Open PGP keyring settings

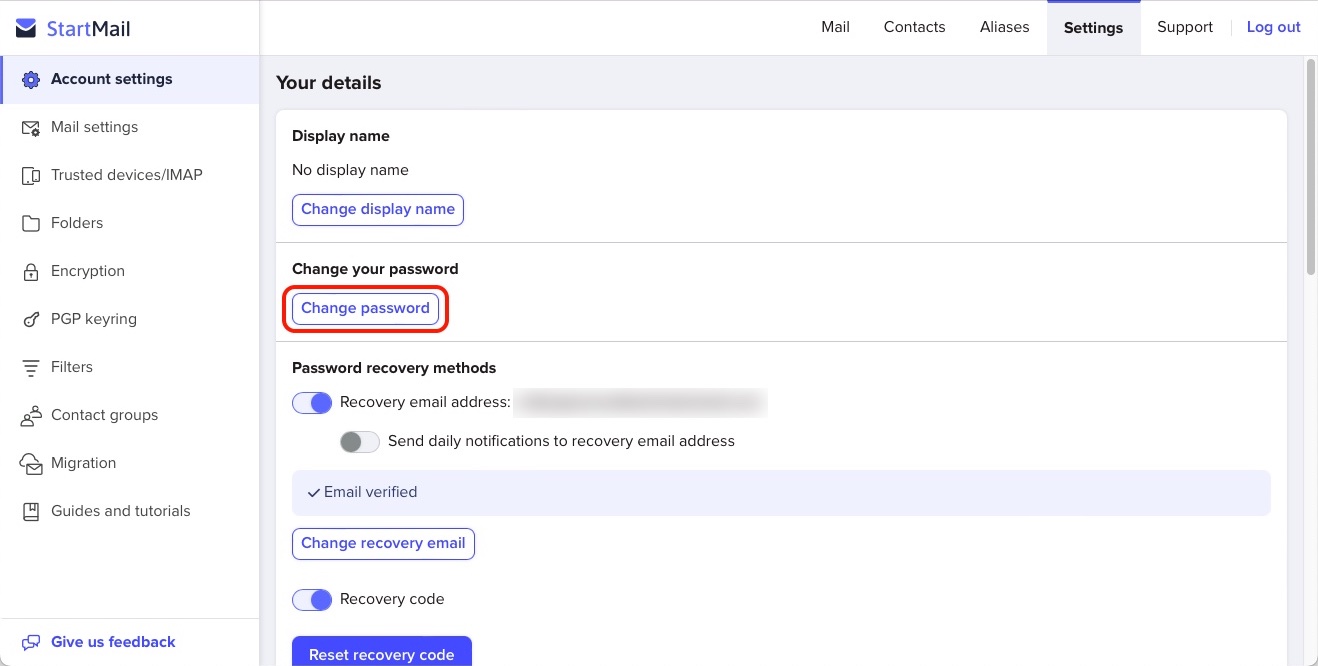(x=130, y=320)
